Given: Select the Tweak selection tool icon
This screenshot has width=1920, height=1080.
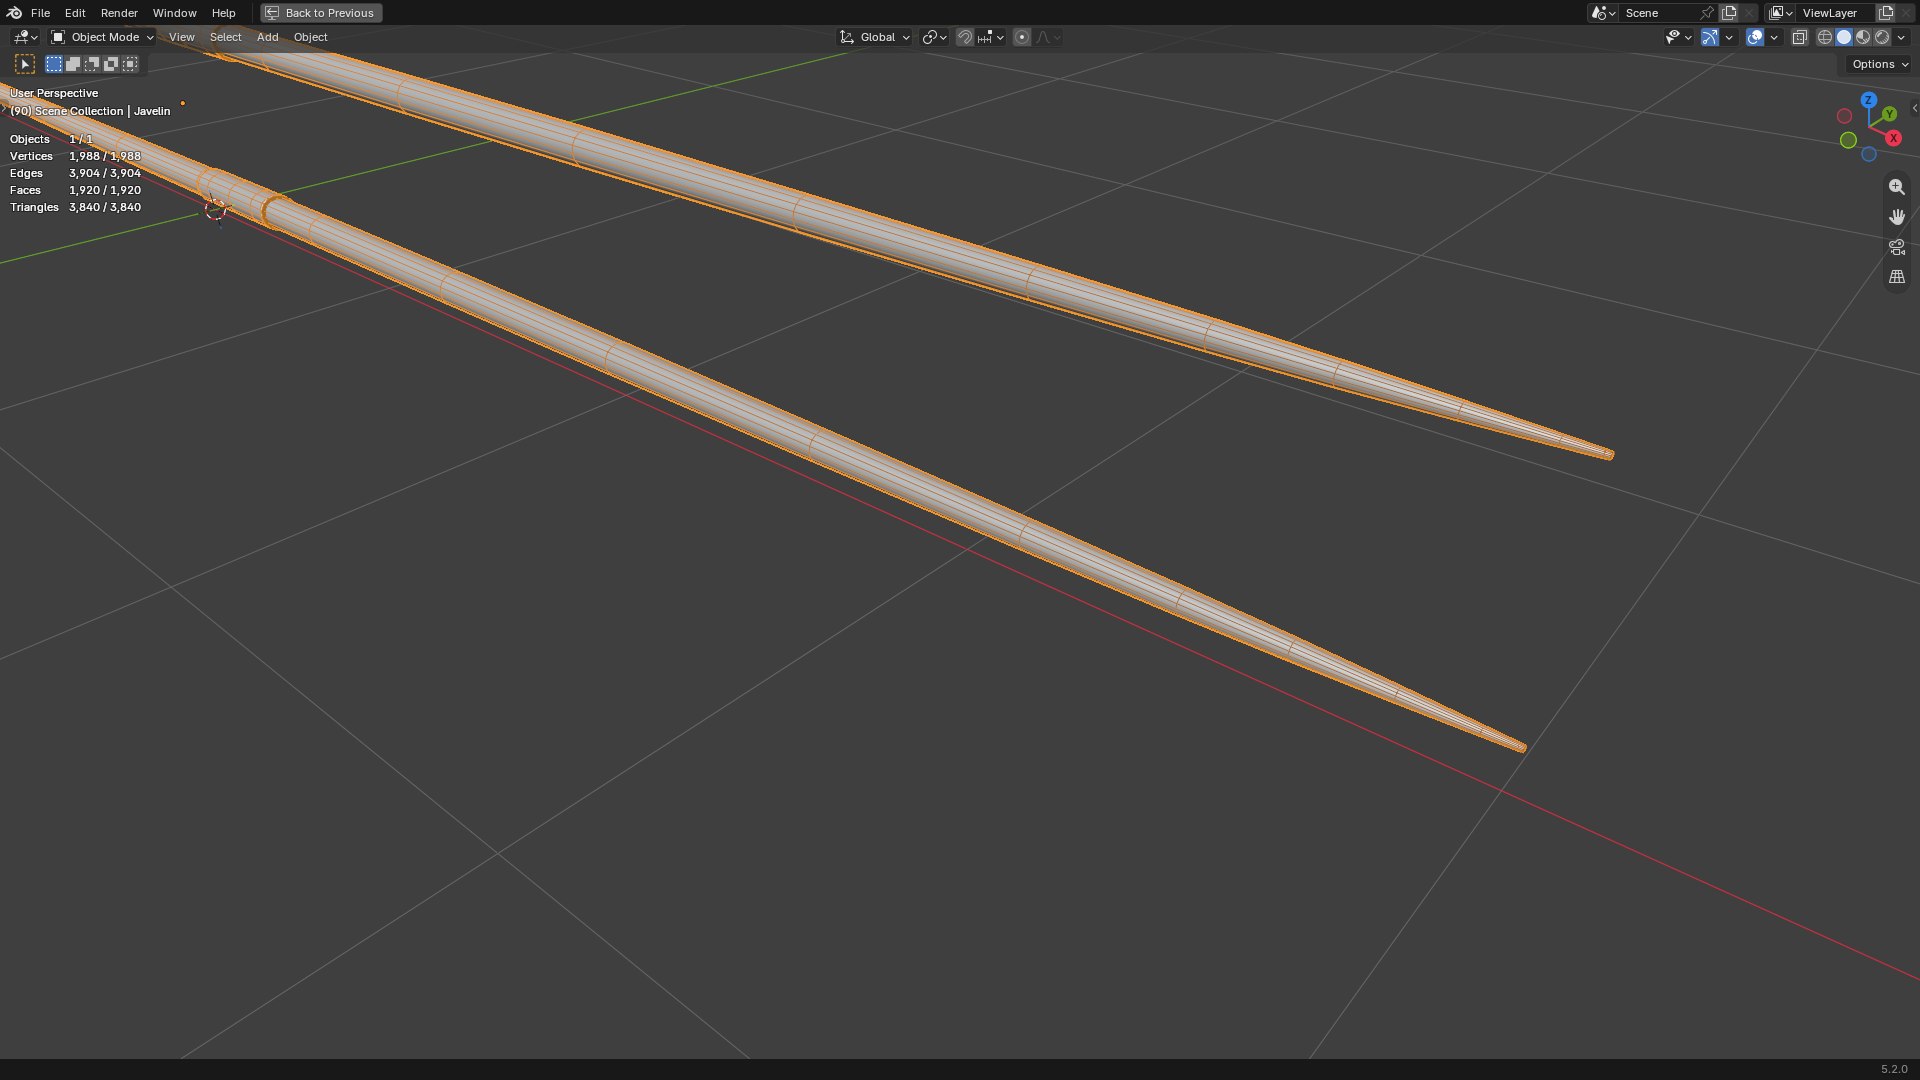Looking at the screenshot, I should click(x=26, y=64).
